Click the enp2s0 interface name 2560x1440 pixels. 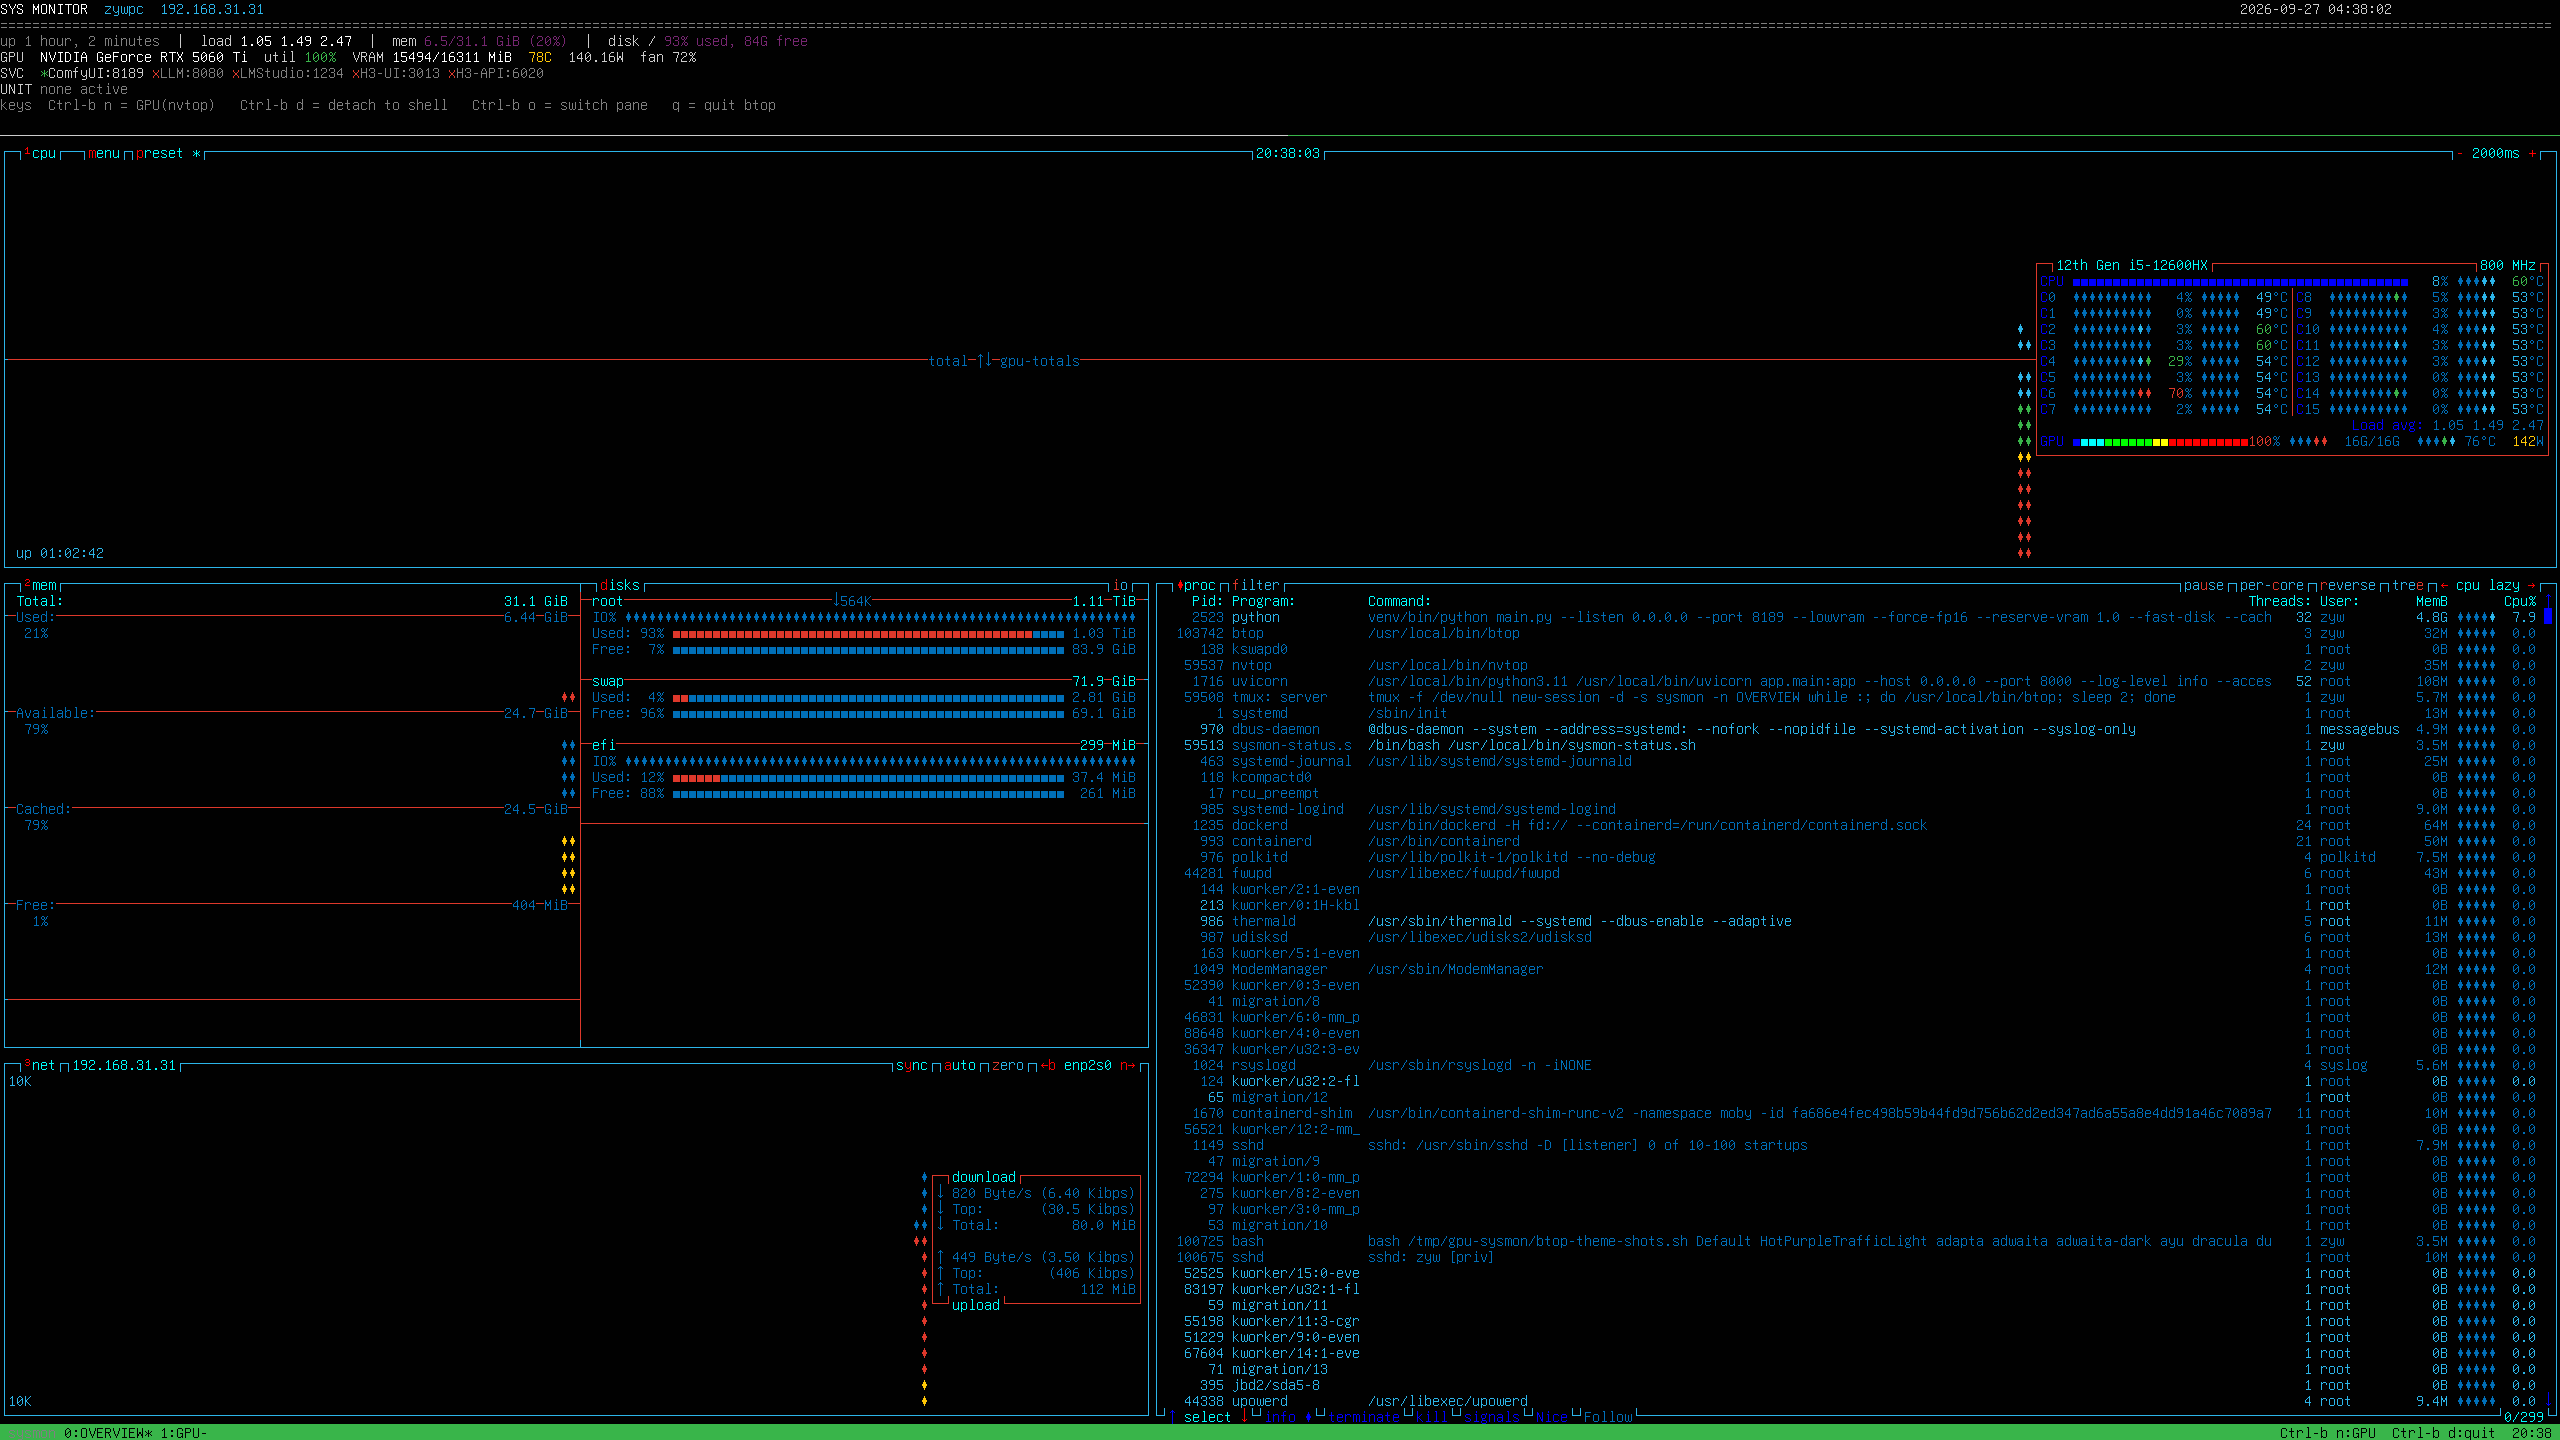coord(1088,1065)
